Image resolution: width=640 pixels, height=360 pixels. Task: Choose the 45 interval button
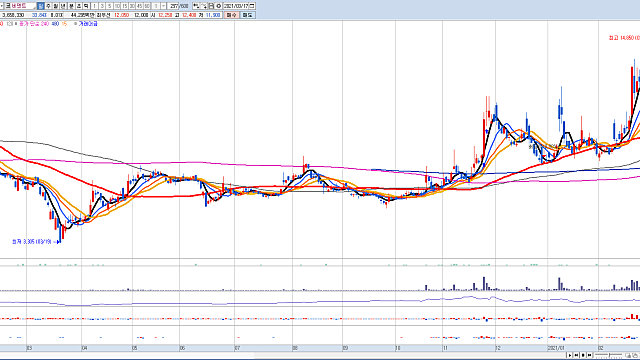point(140,6)
